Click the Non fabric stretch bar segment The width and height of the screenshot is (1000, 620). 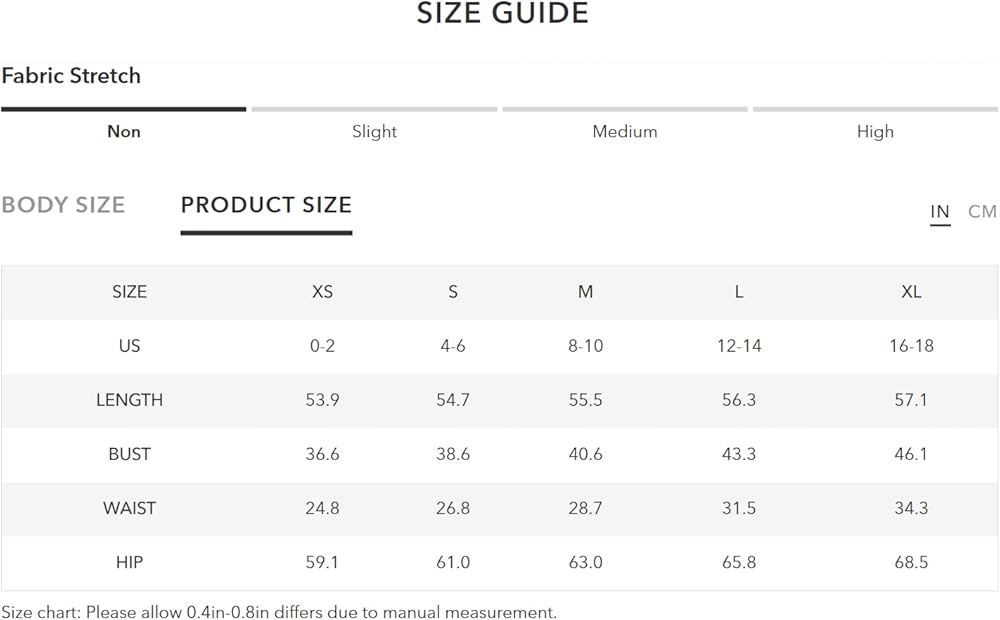pyautogui.click(x=124, y=109)
